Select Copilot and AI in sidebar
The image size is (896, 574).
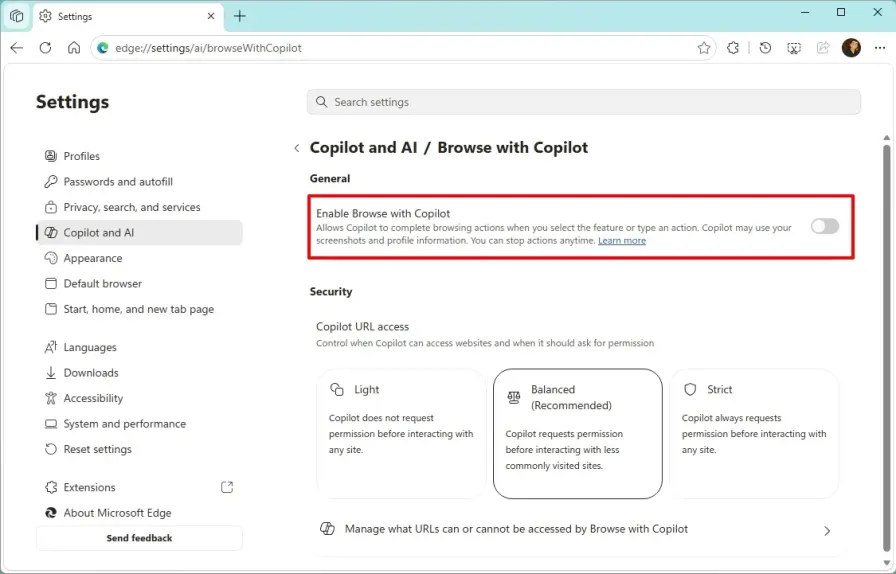(x=139, y=233)
